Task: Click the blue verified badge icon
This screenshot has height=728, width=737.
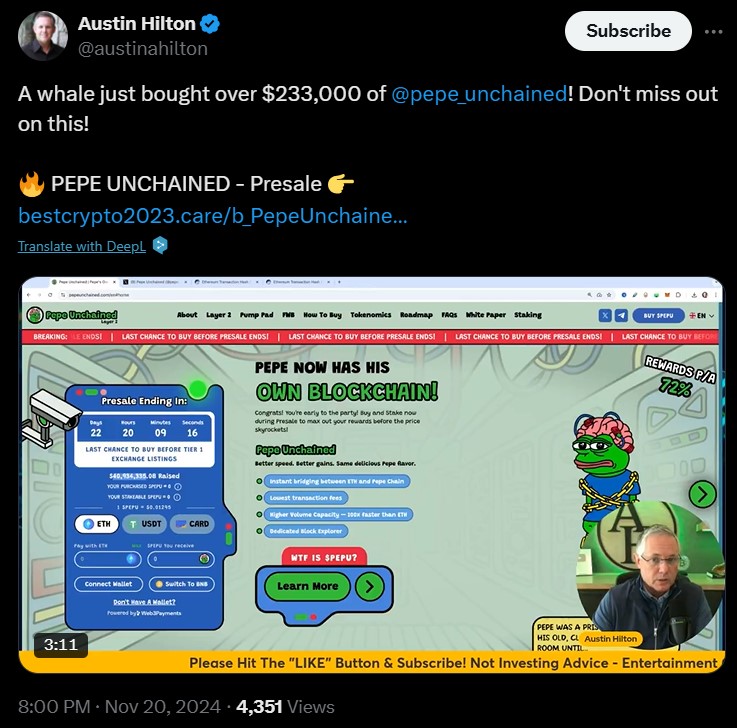Action: click(210, 23)
